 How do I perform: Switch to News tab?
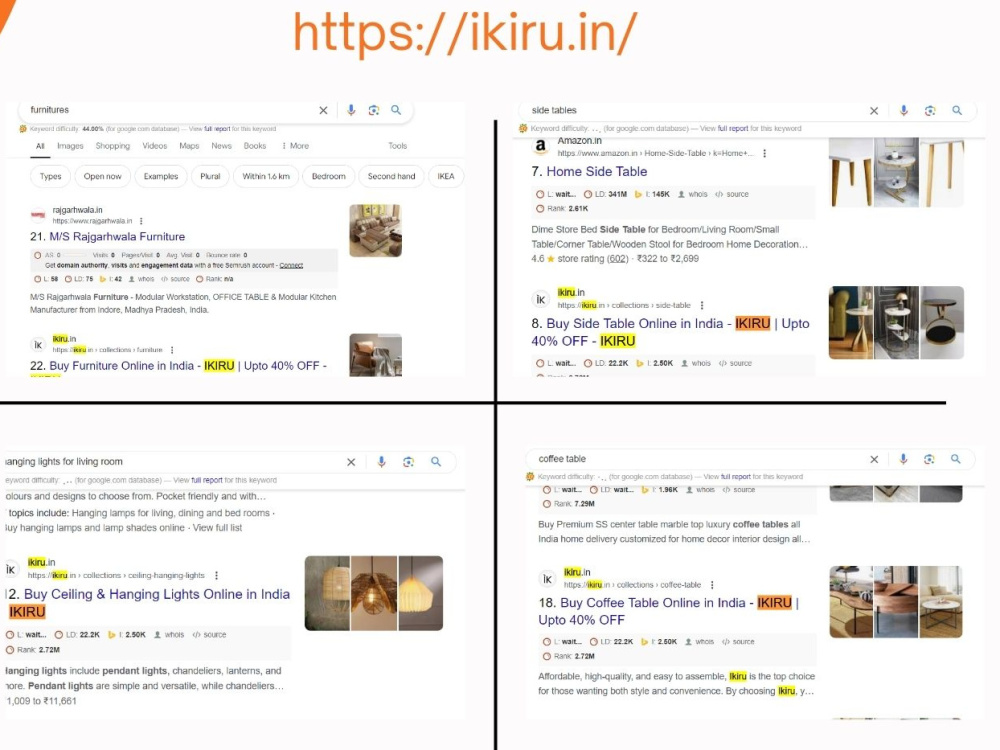[x=221, y=146]
